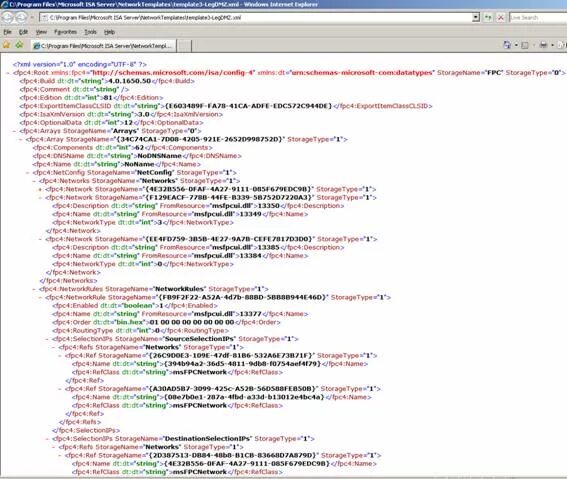The image size is (567, 479).
Task: Click the GUID {08e7b0e1-287a-4fbd...} name
Action: click(x=244, y=397)
